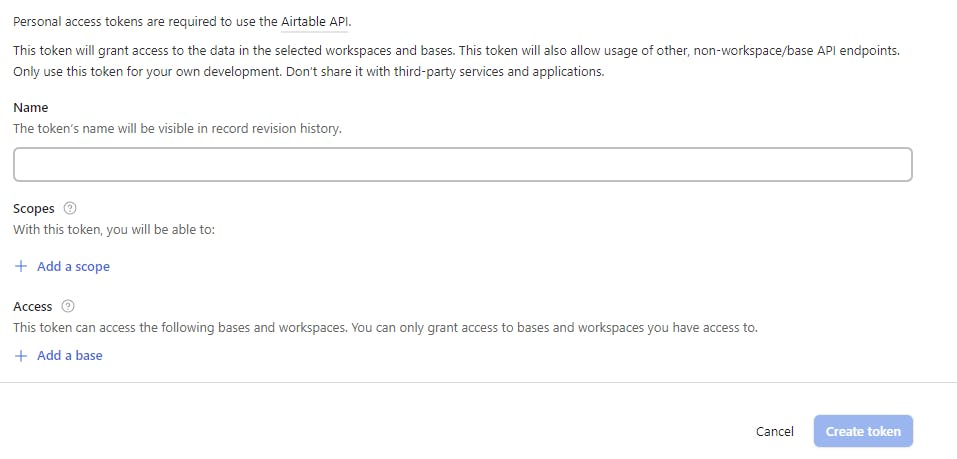Select the 'Add a base' link text
Image resolution: width=957 pixels, height=459 pixels.
[x=70, y=355]
